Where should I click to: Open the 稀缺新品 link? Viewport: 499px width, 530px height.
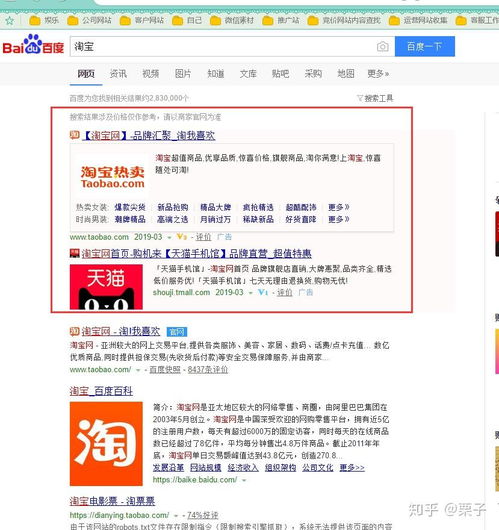tap(258, 219)
